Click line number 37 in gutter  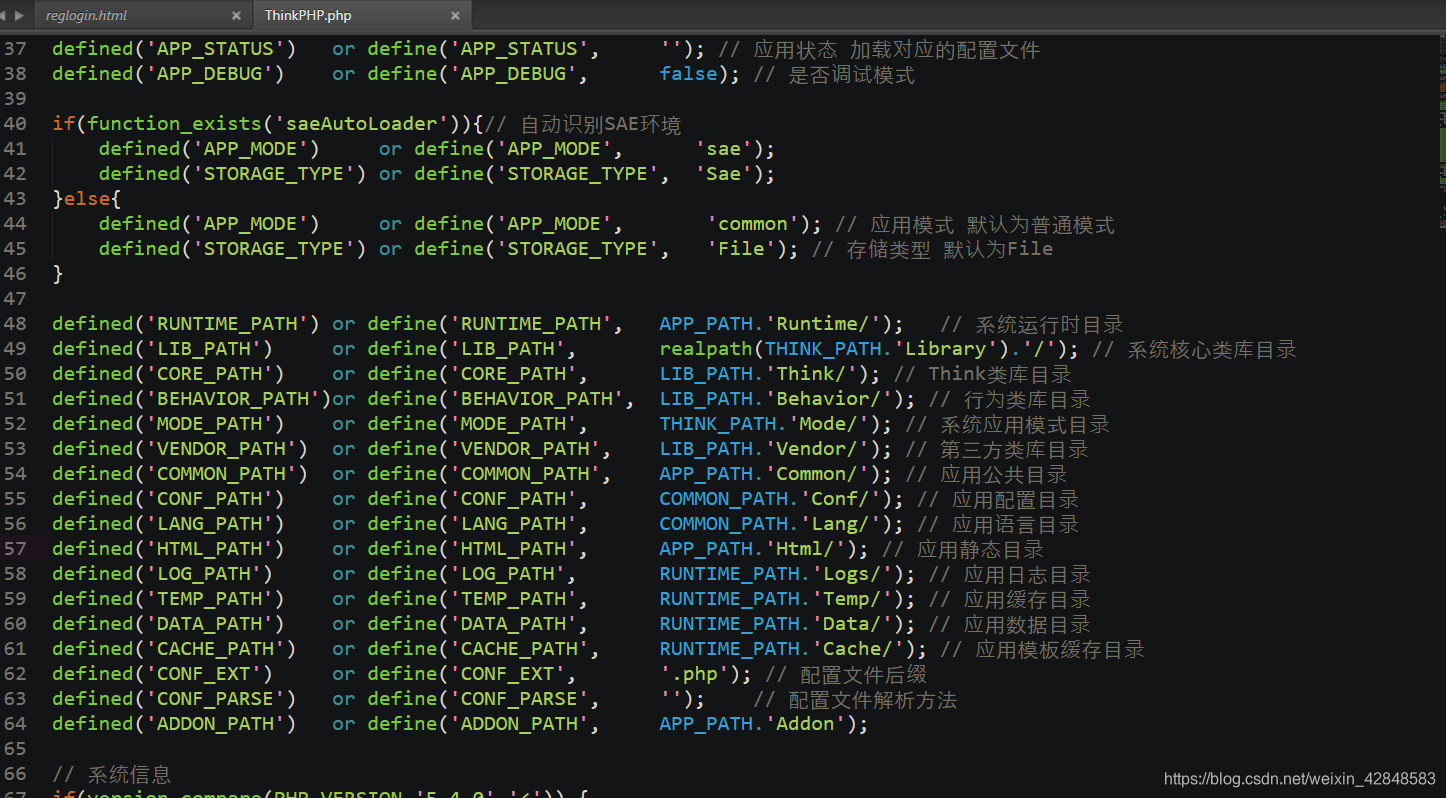(15, 49)
